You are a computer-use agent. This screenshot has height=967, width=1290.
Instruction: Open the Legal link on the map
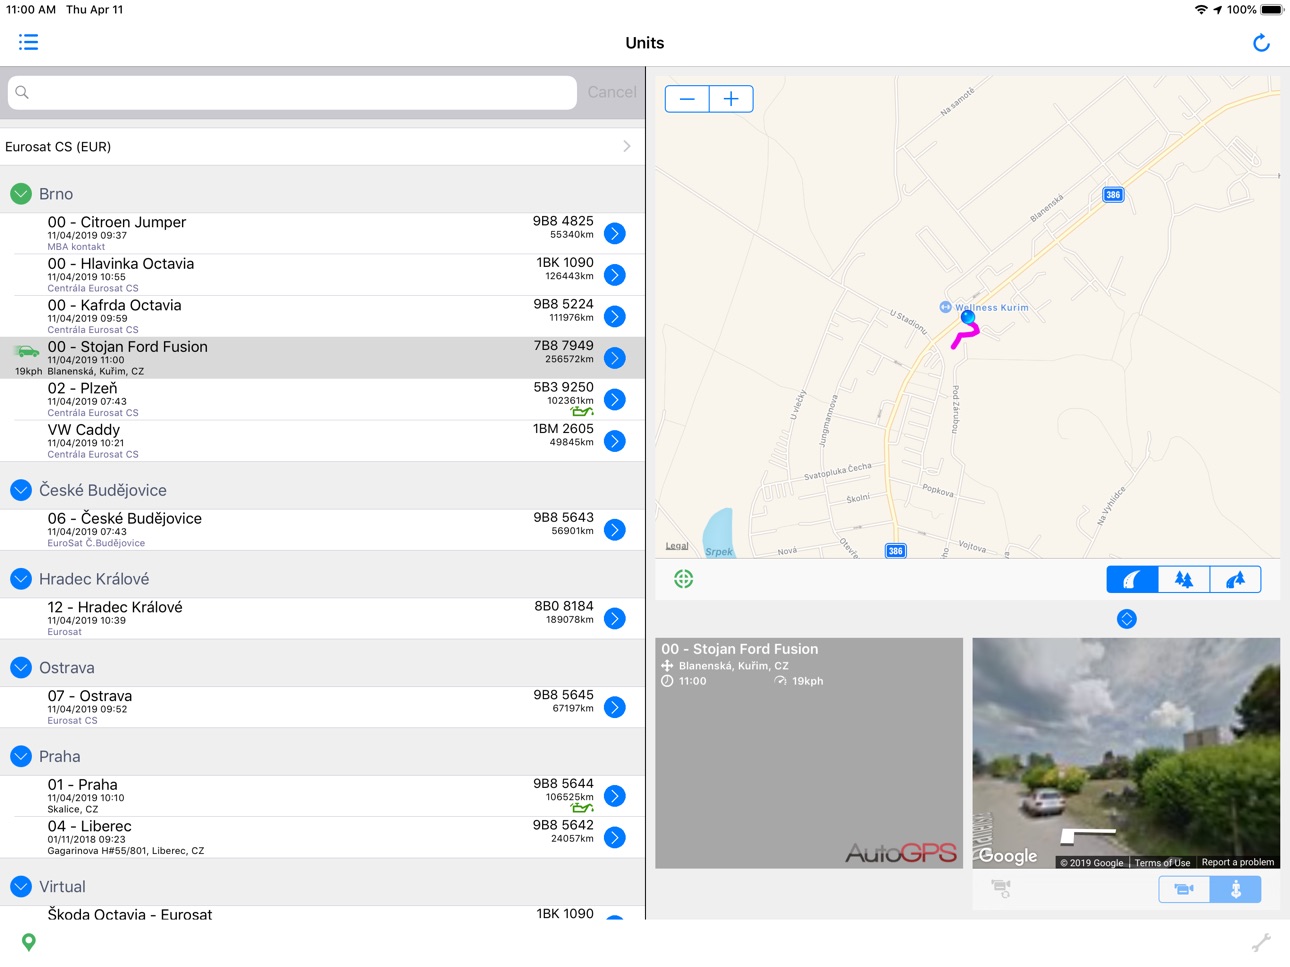[x=677, y=546]
